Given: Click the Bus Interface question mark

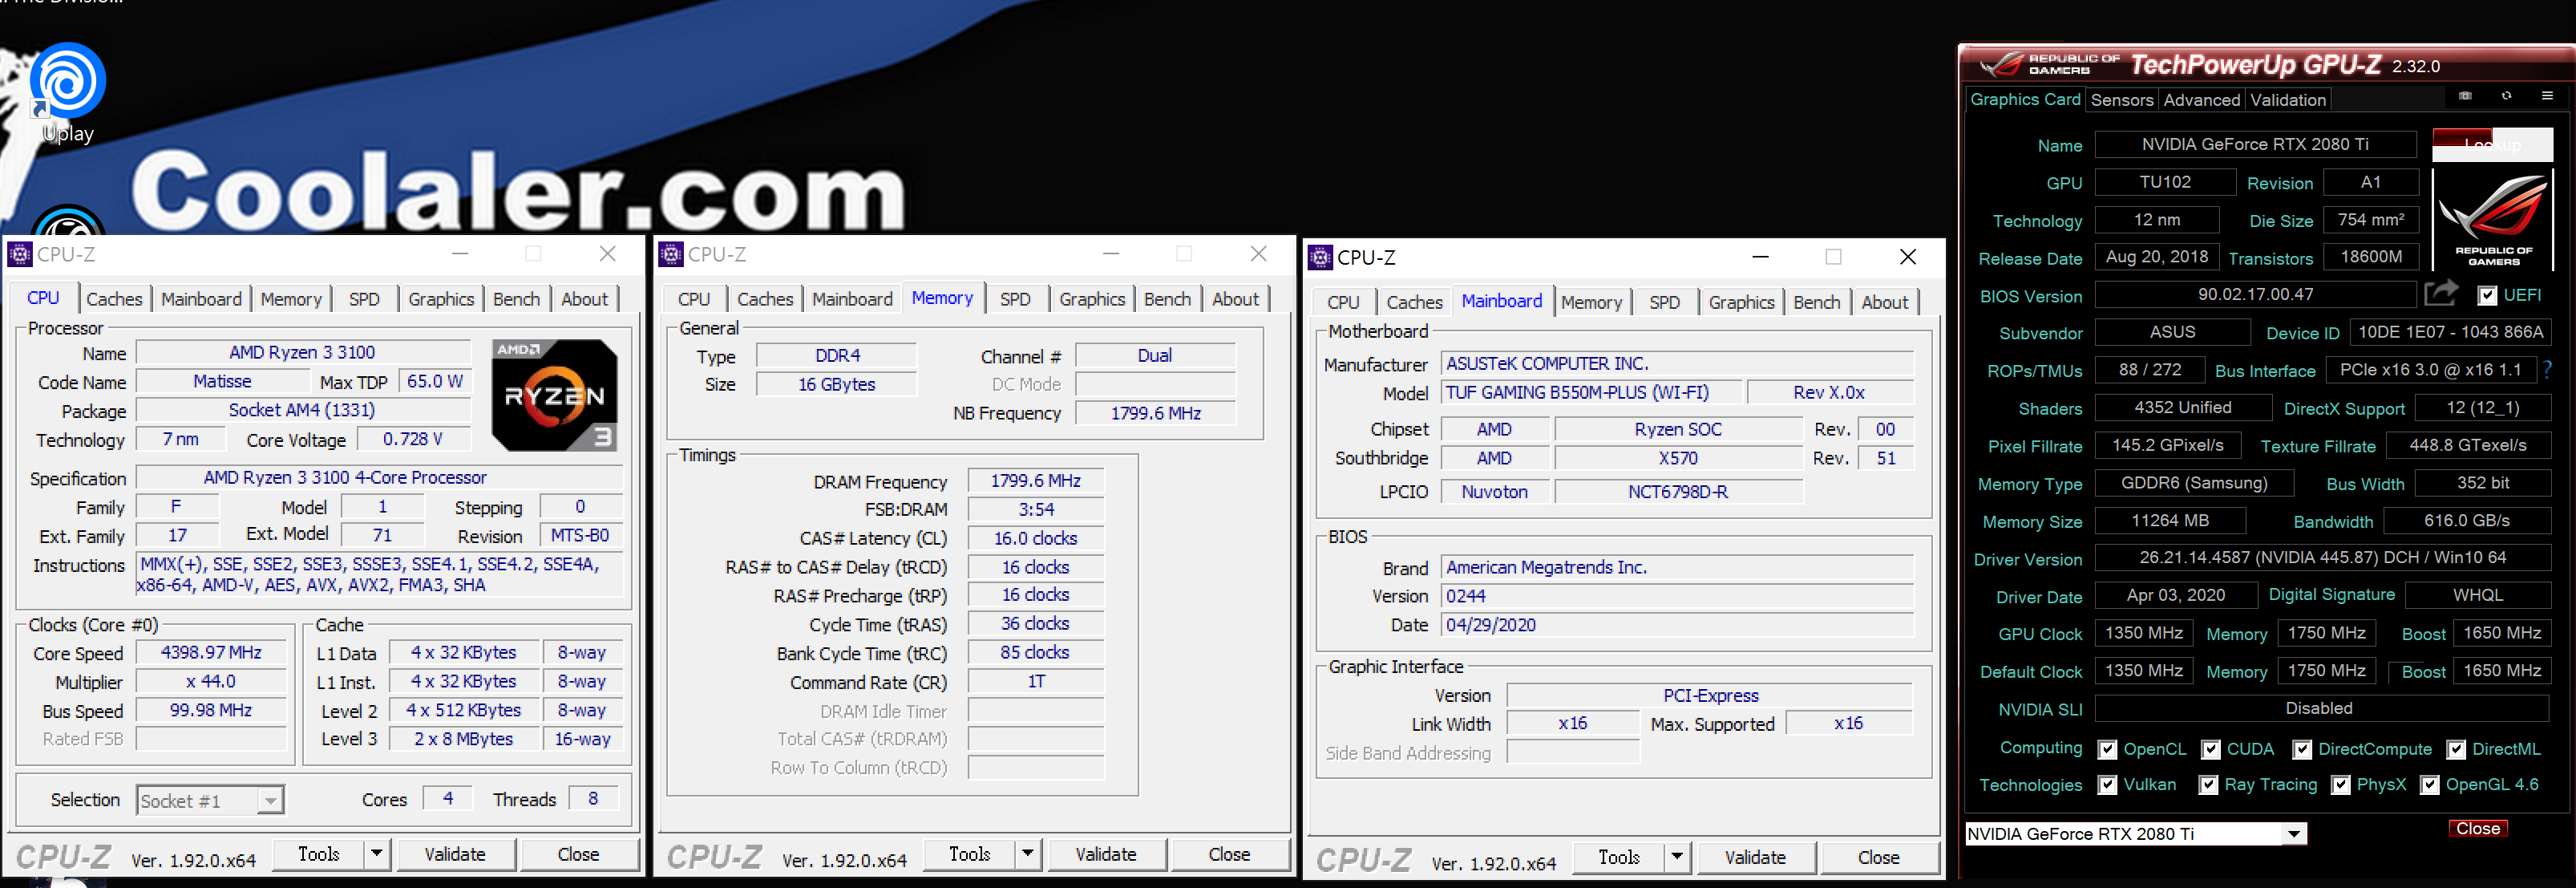Looking at the screenshot, I should pyautogui.click(x=2547, y=370).
